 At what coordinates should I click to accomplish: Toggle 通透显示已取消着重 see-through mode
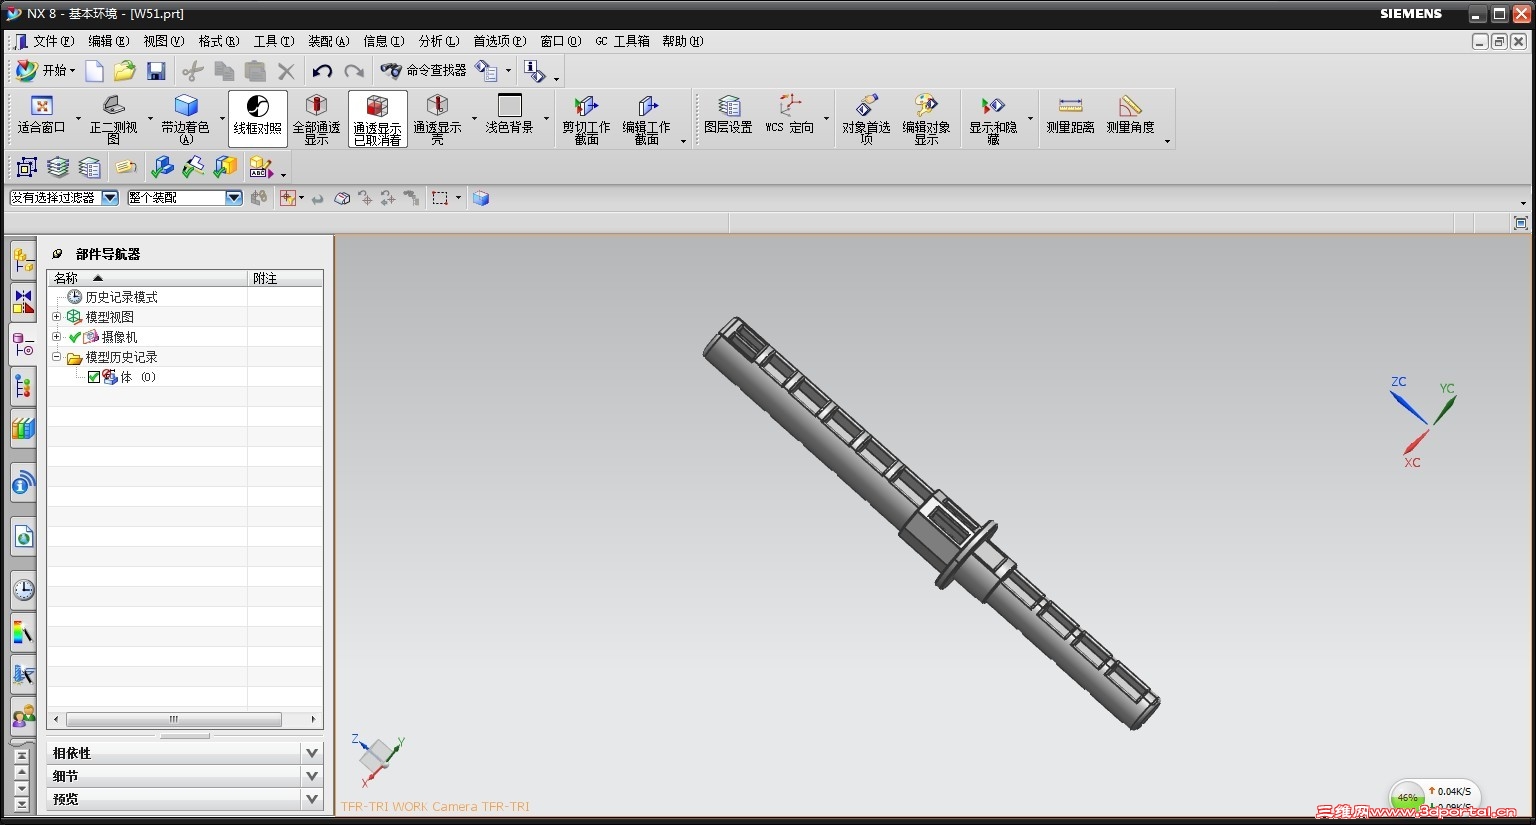(377, 118)
